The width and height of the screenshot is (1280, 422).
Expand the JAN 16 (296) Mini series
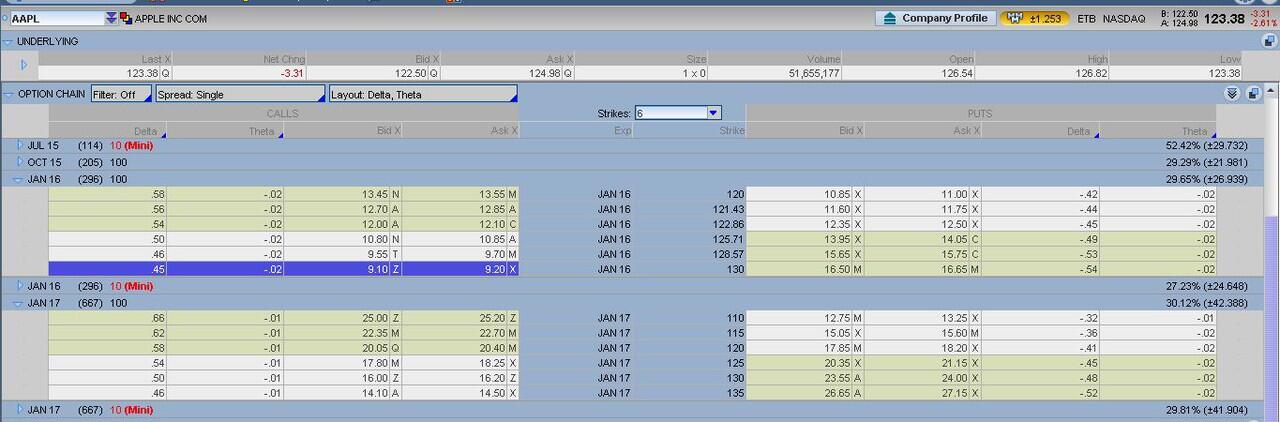tap(20, 286)
